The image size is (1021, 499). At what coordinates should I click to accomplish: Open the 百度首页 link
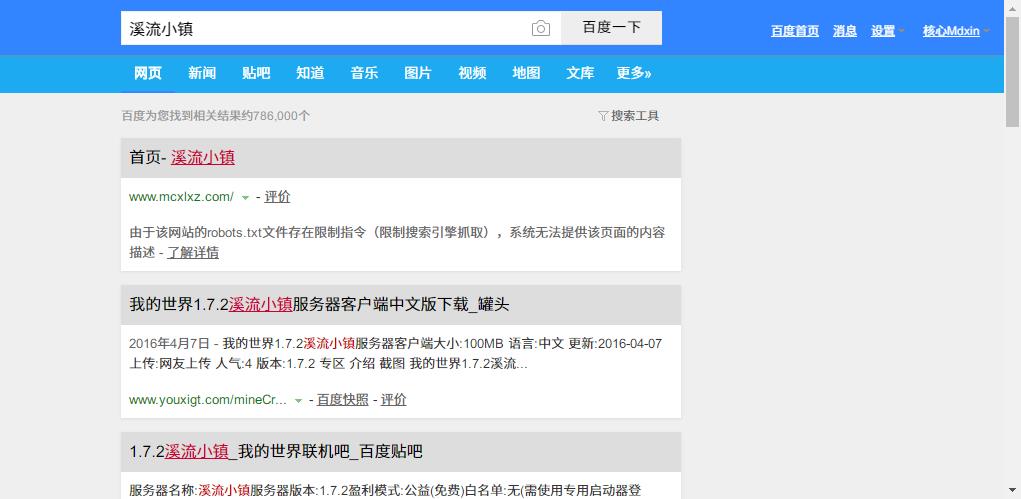coord(795,31)
